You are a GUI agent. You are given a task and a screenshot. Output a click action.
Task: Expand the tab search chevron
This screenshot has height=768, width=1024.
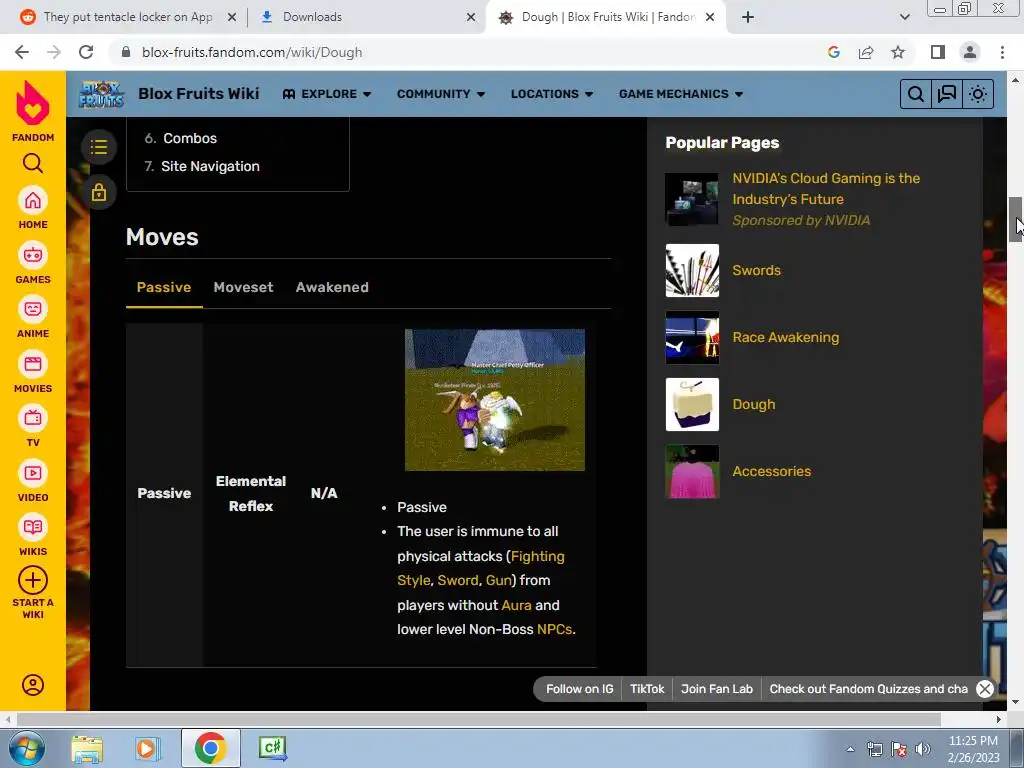click(x=904, y=17)
